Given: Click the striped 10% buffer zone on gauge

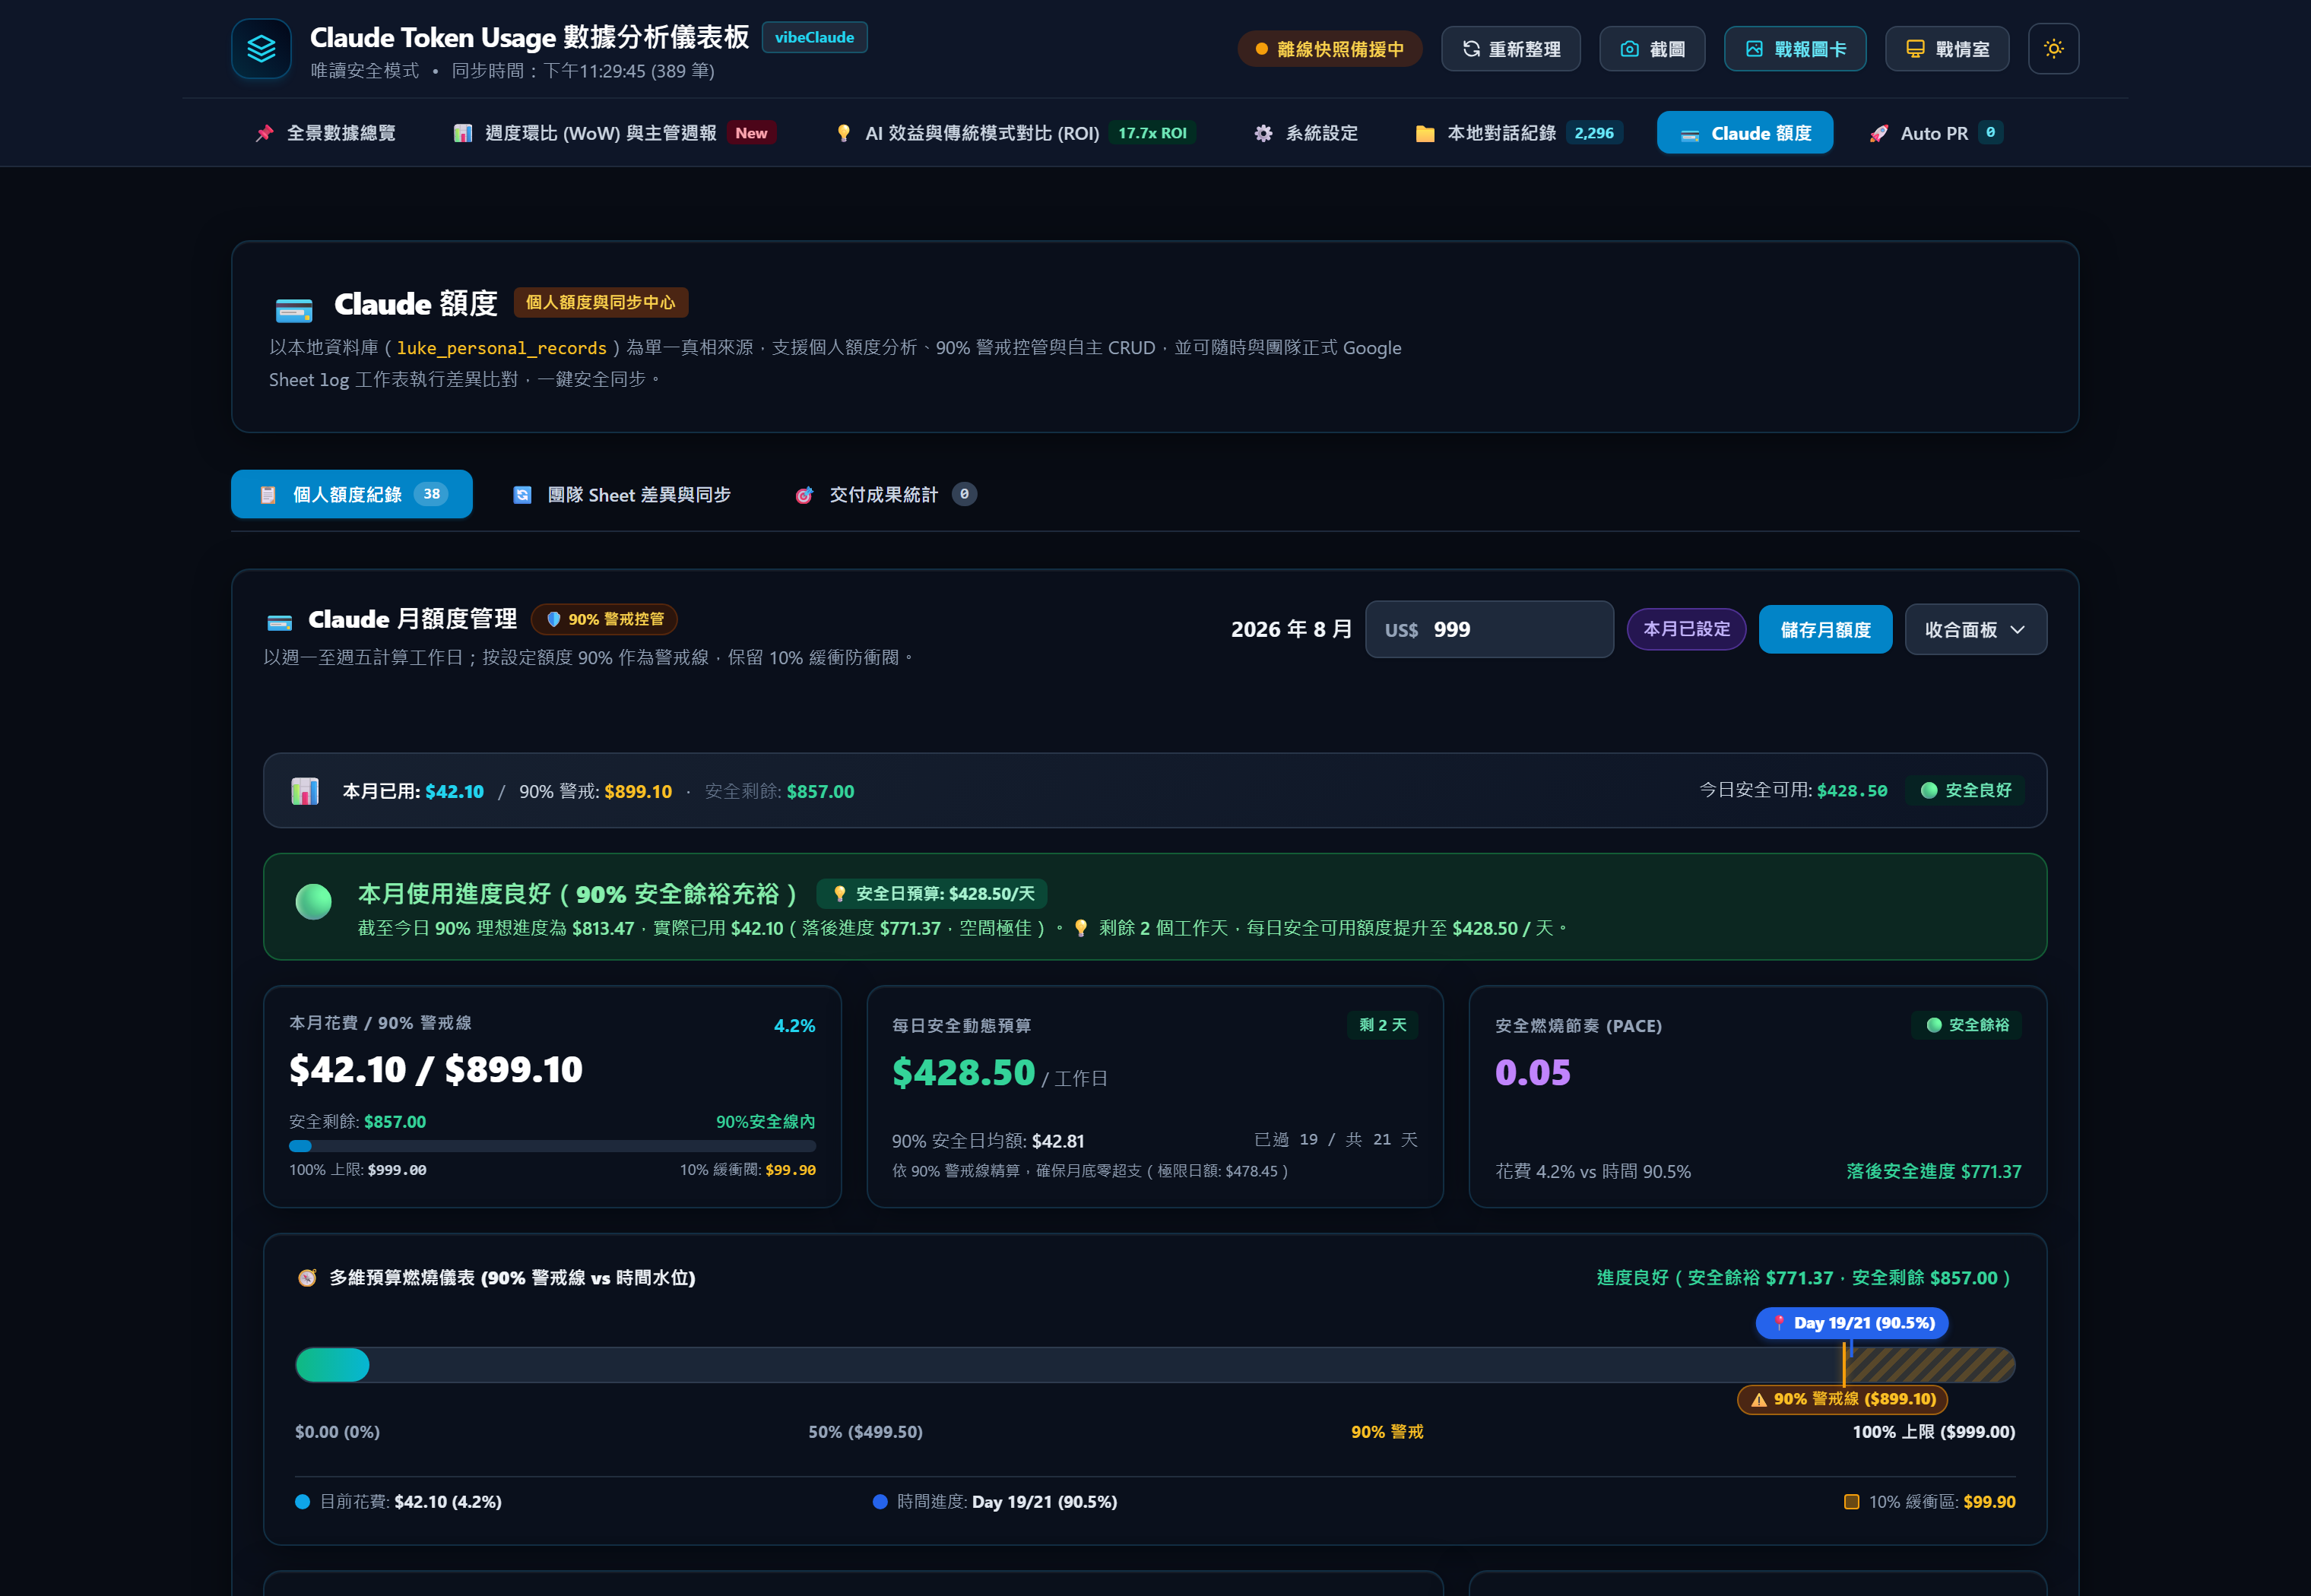Looking at the screenshot, I should [1930, 1365].
